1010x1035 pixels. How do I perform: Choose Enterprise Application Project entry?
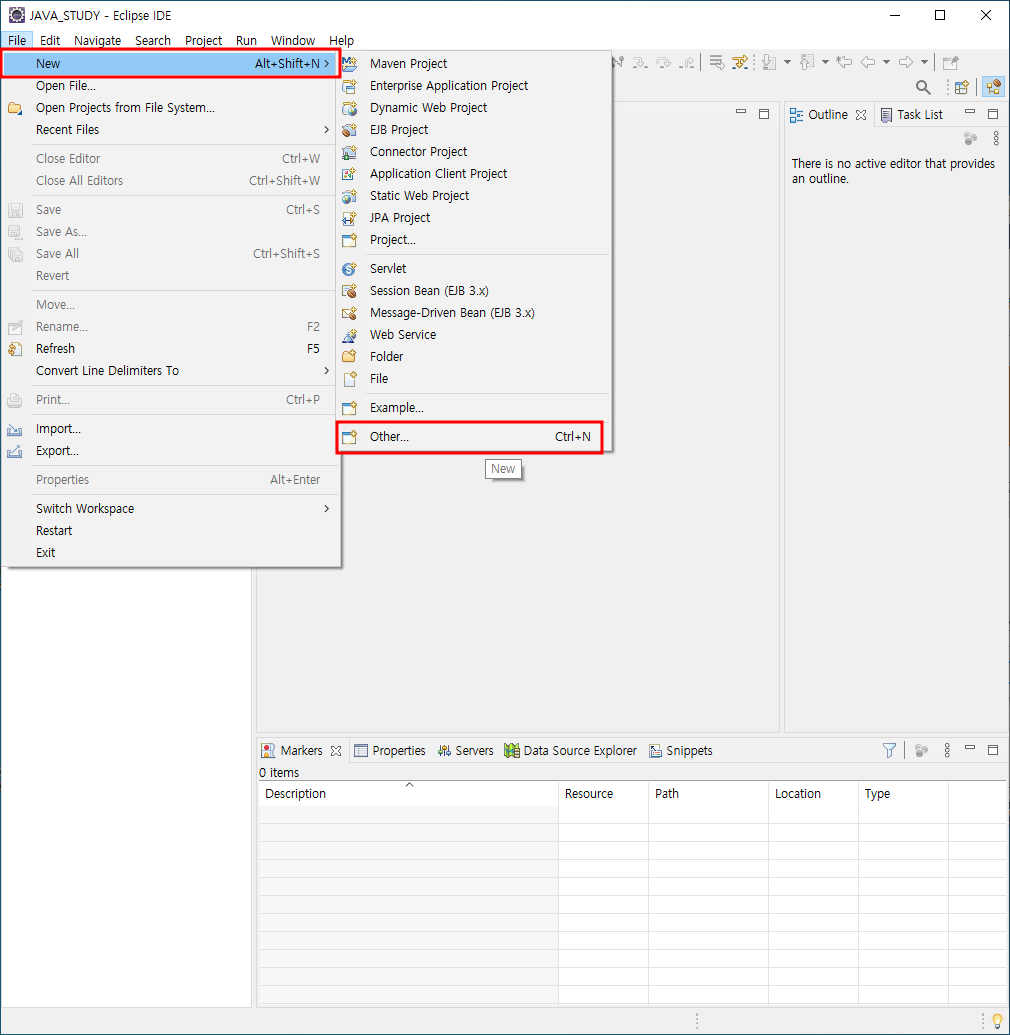point(474,86)
